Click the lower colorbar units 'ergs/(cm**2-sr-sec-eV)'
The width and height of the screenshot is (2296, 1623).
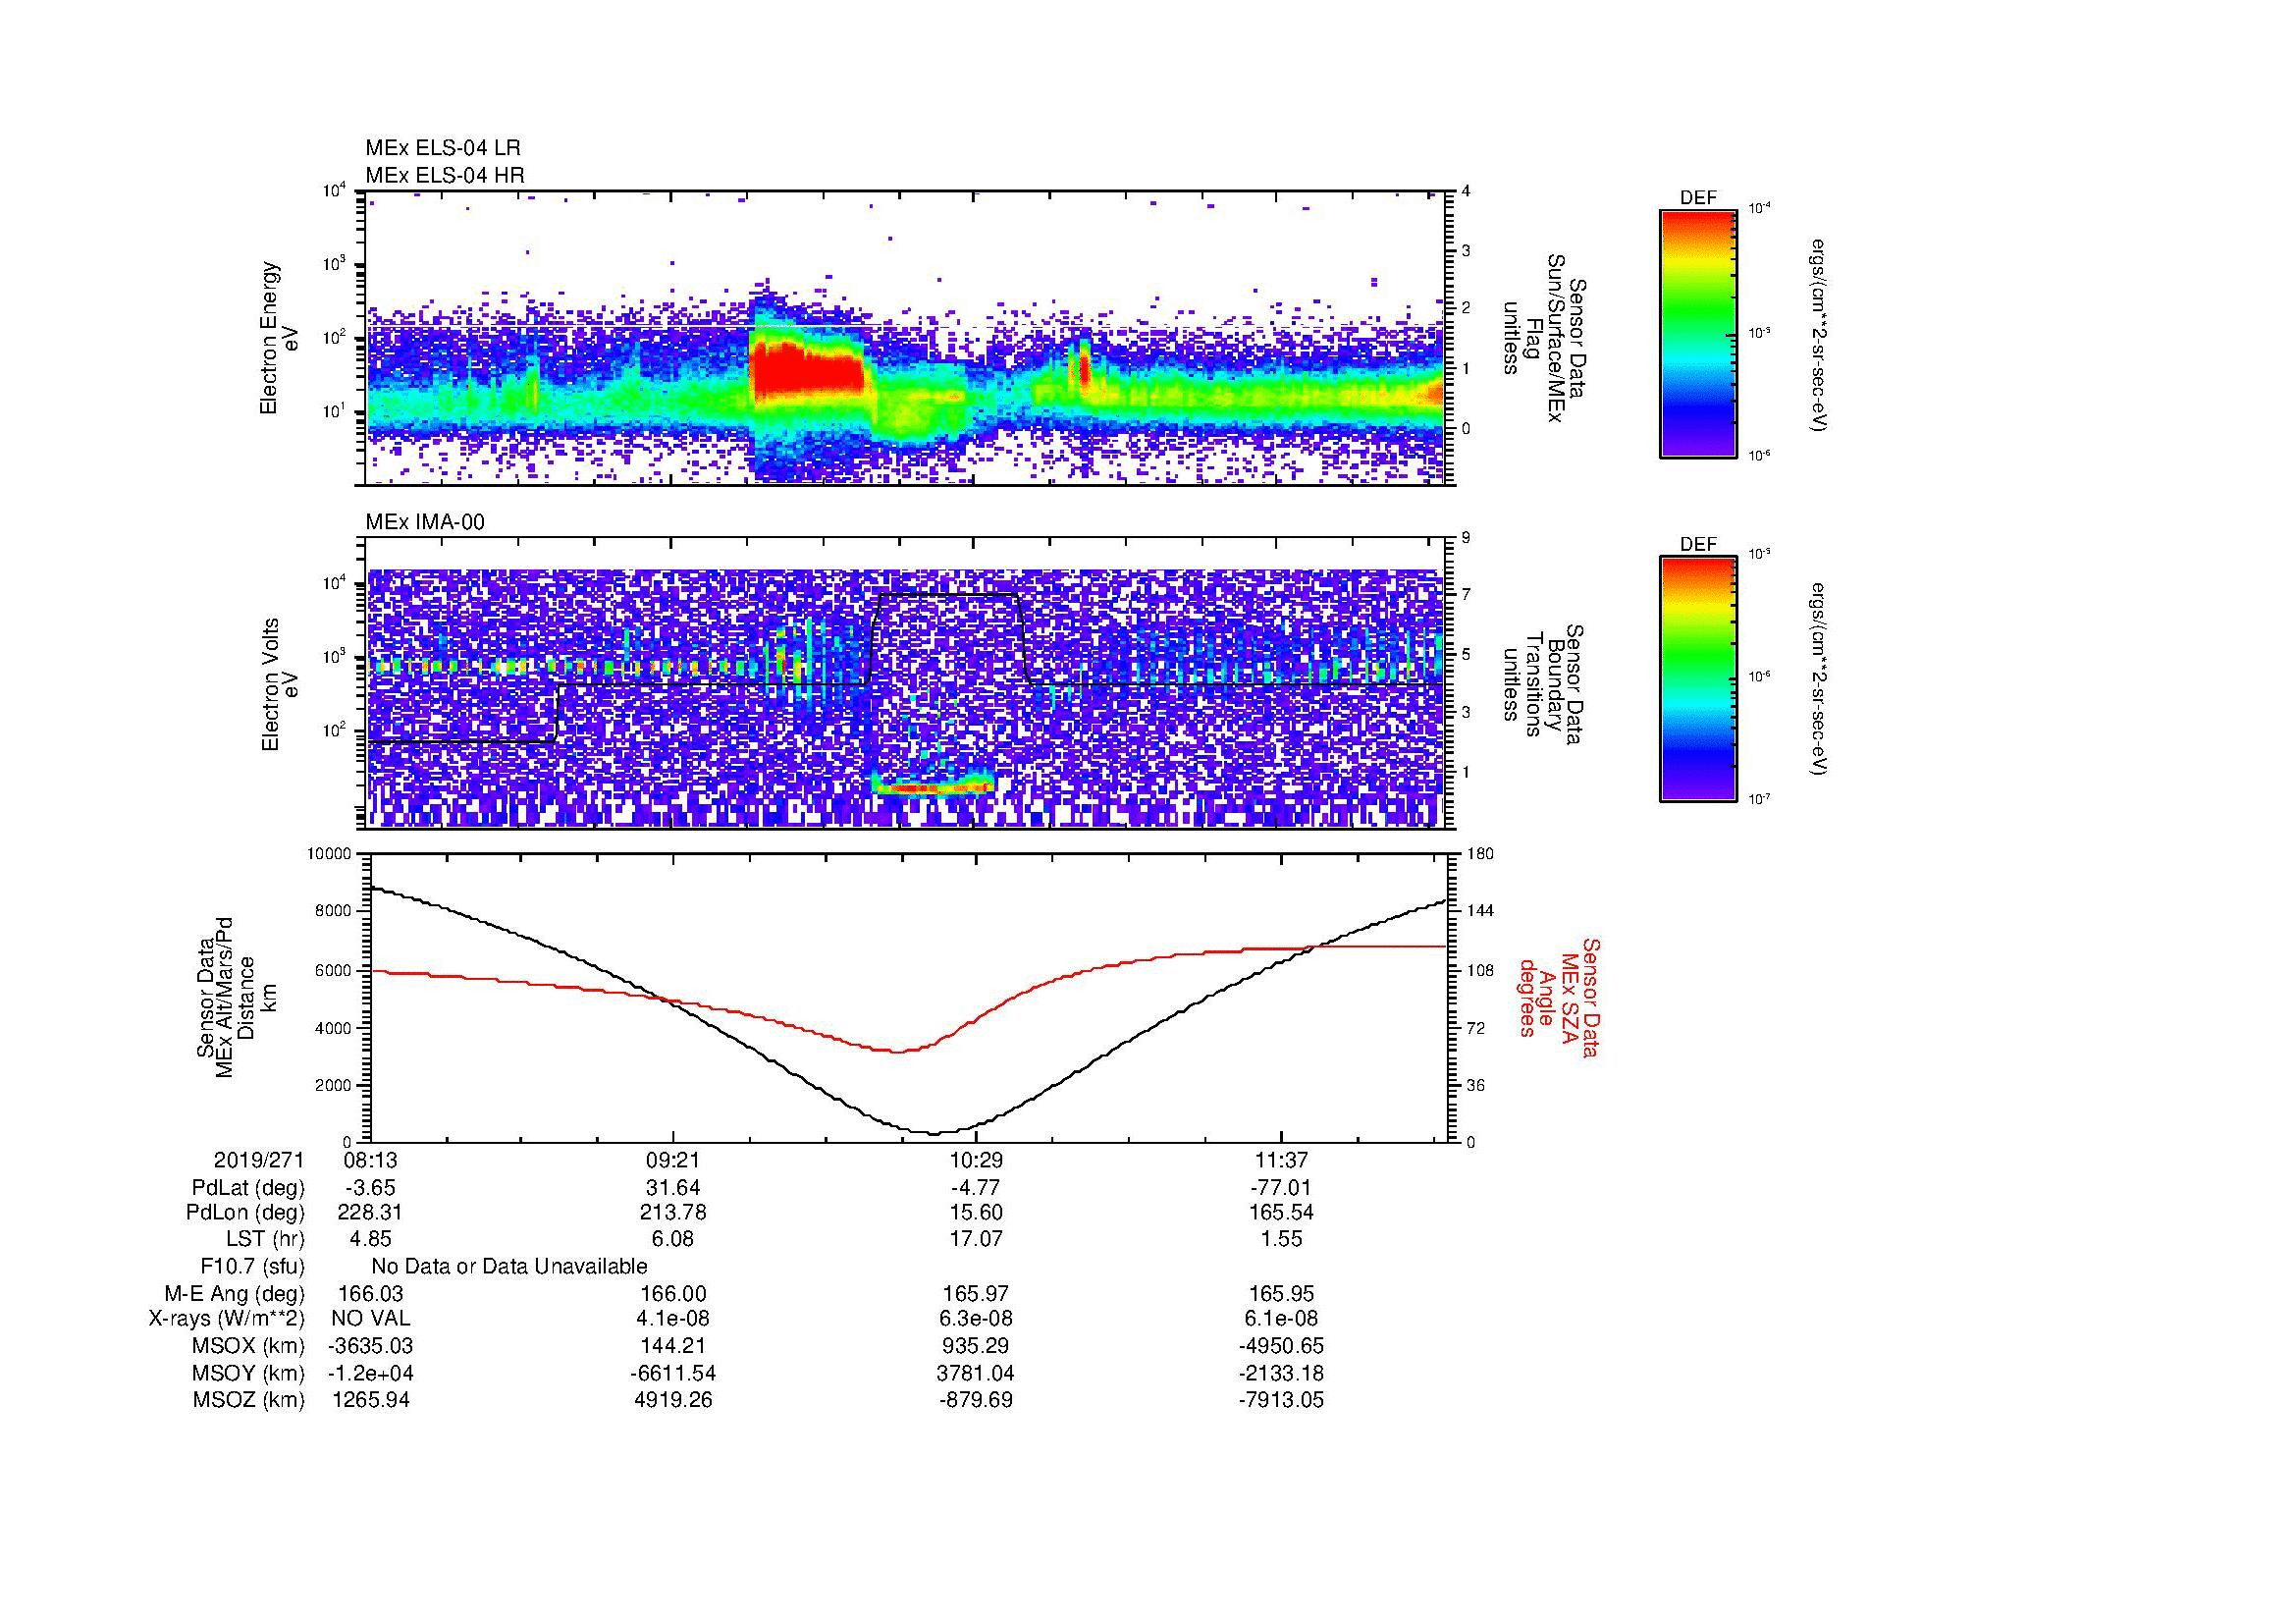point(1819,678)
